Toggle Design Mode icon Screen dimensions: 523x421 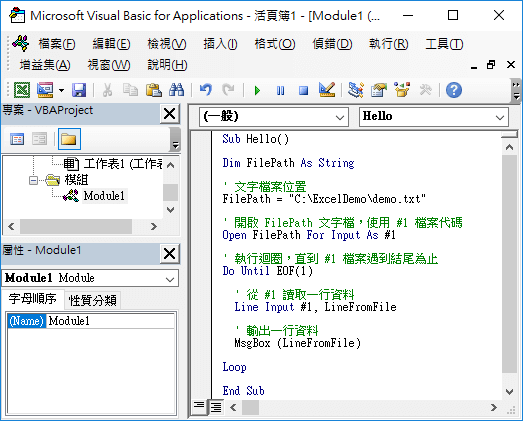pyautogui.click(x=327, y=90)
